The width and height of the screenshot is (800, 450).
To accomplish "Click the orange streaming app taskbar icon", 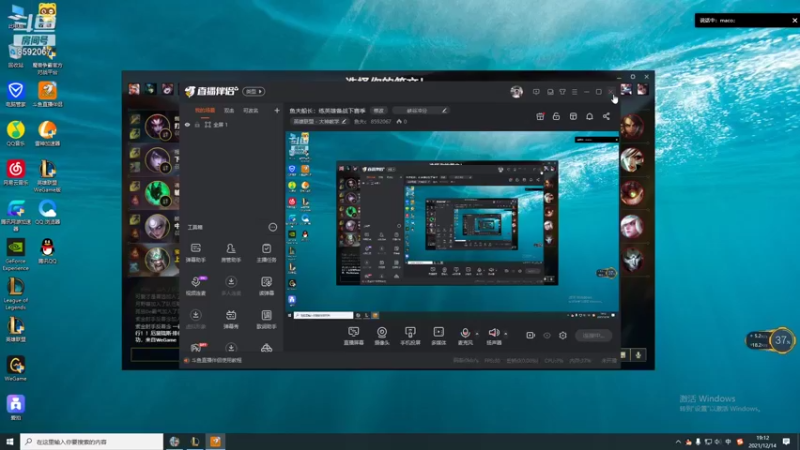I will pos(216,441).
